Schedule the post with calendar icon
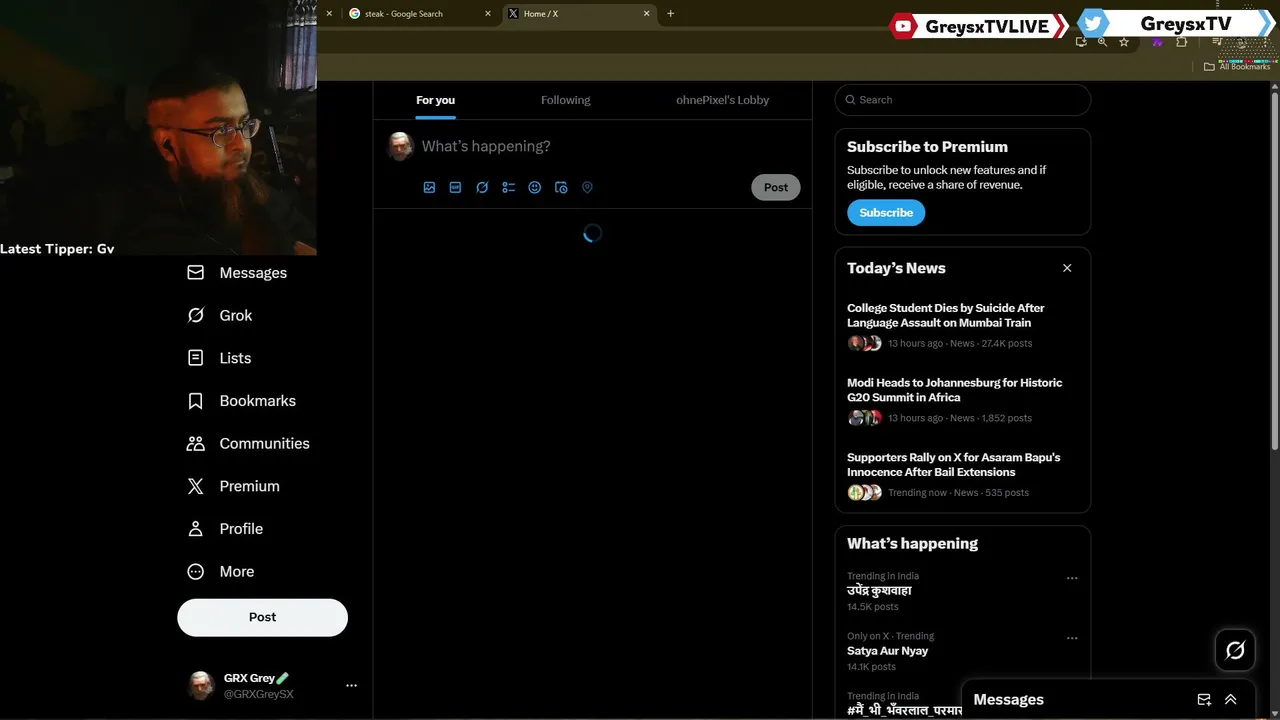1280x720 pixels. 561,187
